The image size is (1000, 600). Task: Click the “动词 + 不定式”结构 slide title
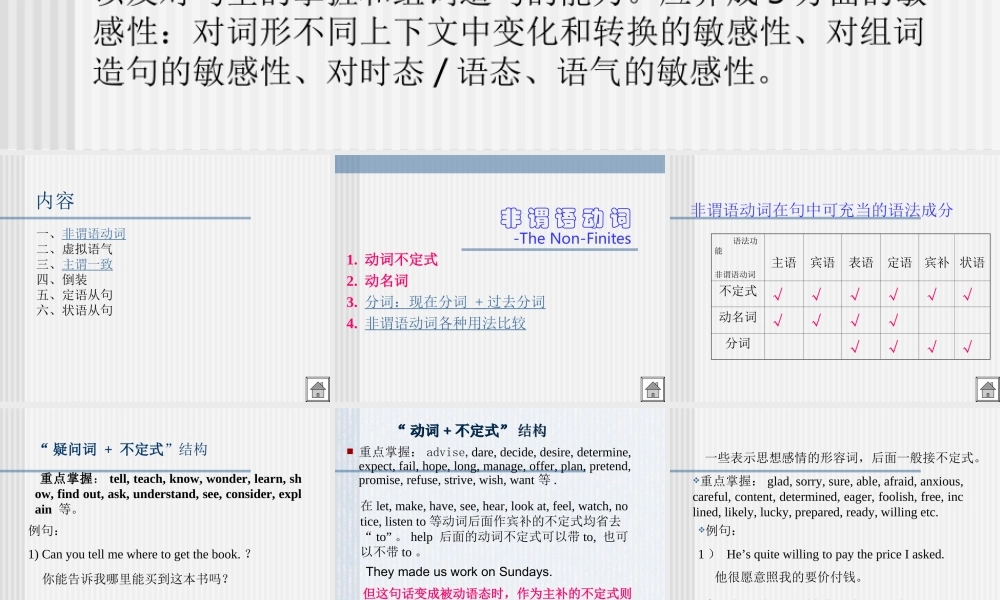coord(472,430)
